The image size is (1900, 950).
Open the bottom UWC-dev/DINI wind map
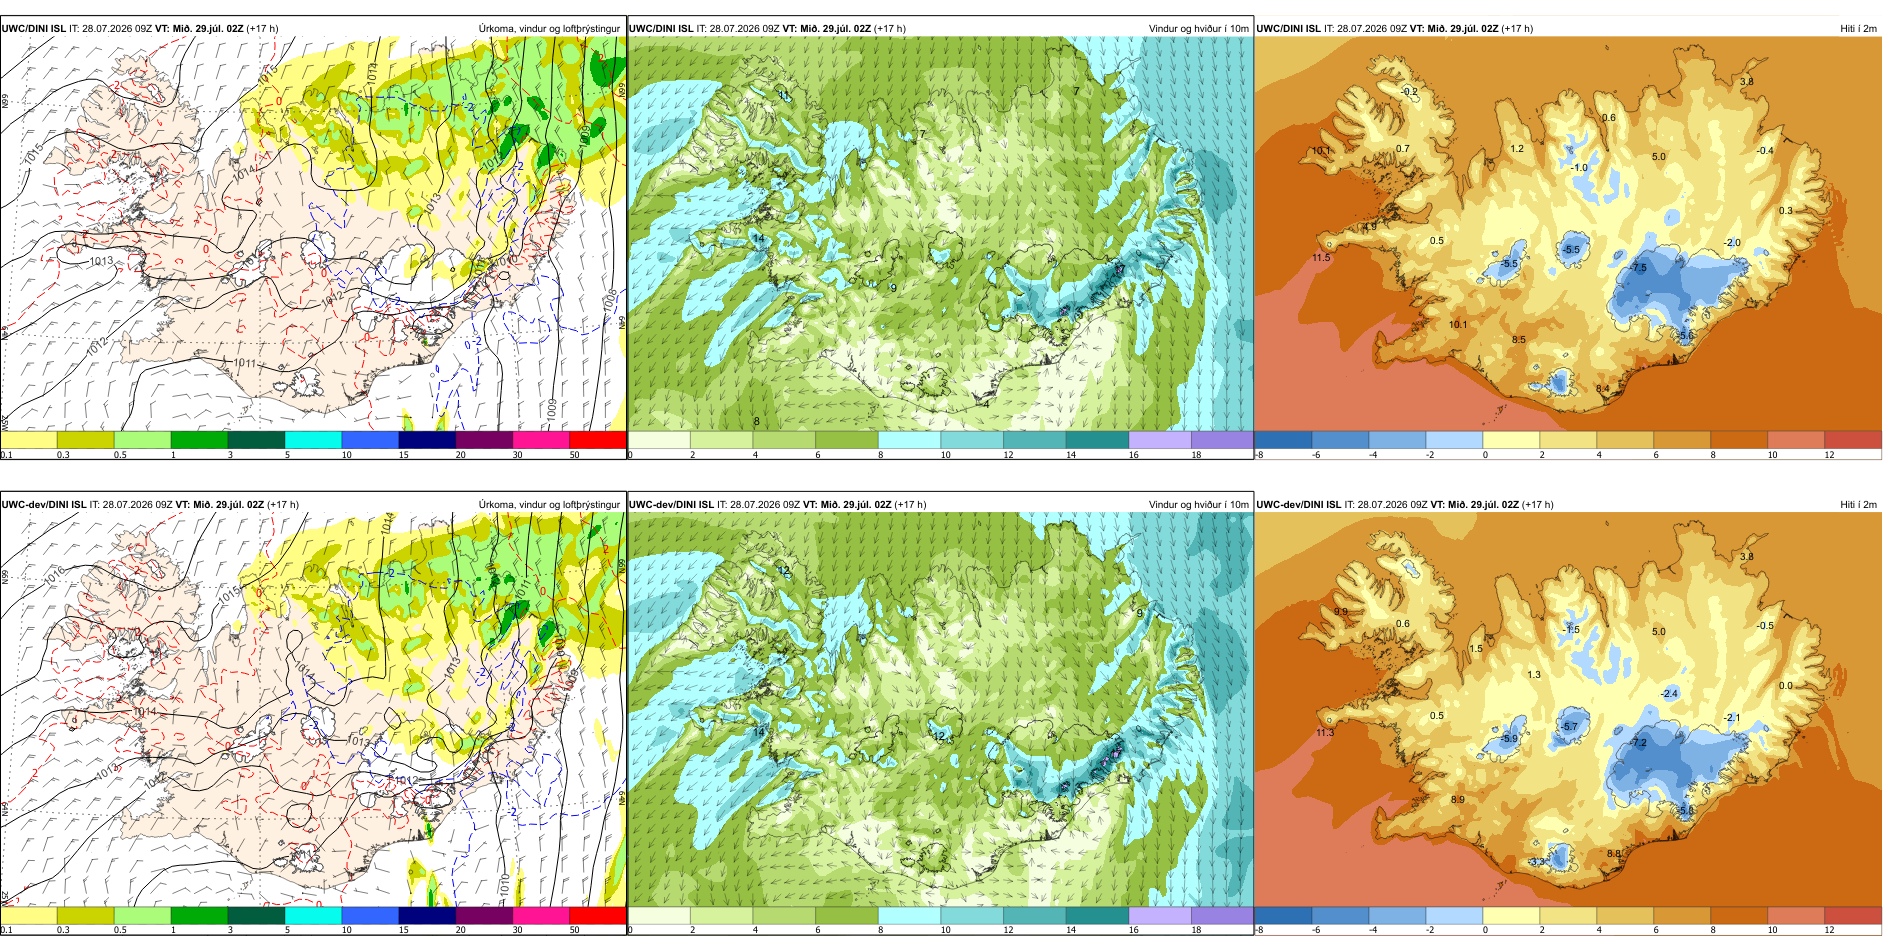click(940, 710)
